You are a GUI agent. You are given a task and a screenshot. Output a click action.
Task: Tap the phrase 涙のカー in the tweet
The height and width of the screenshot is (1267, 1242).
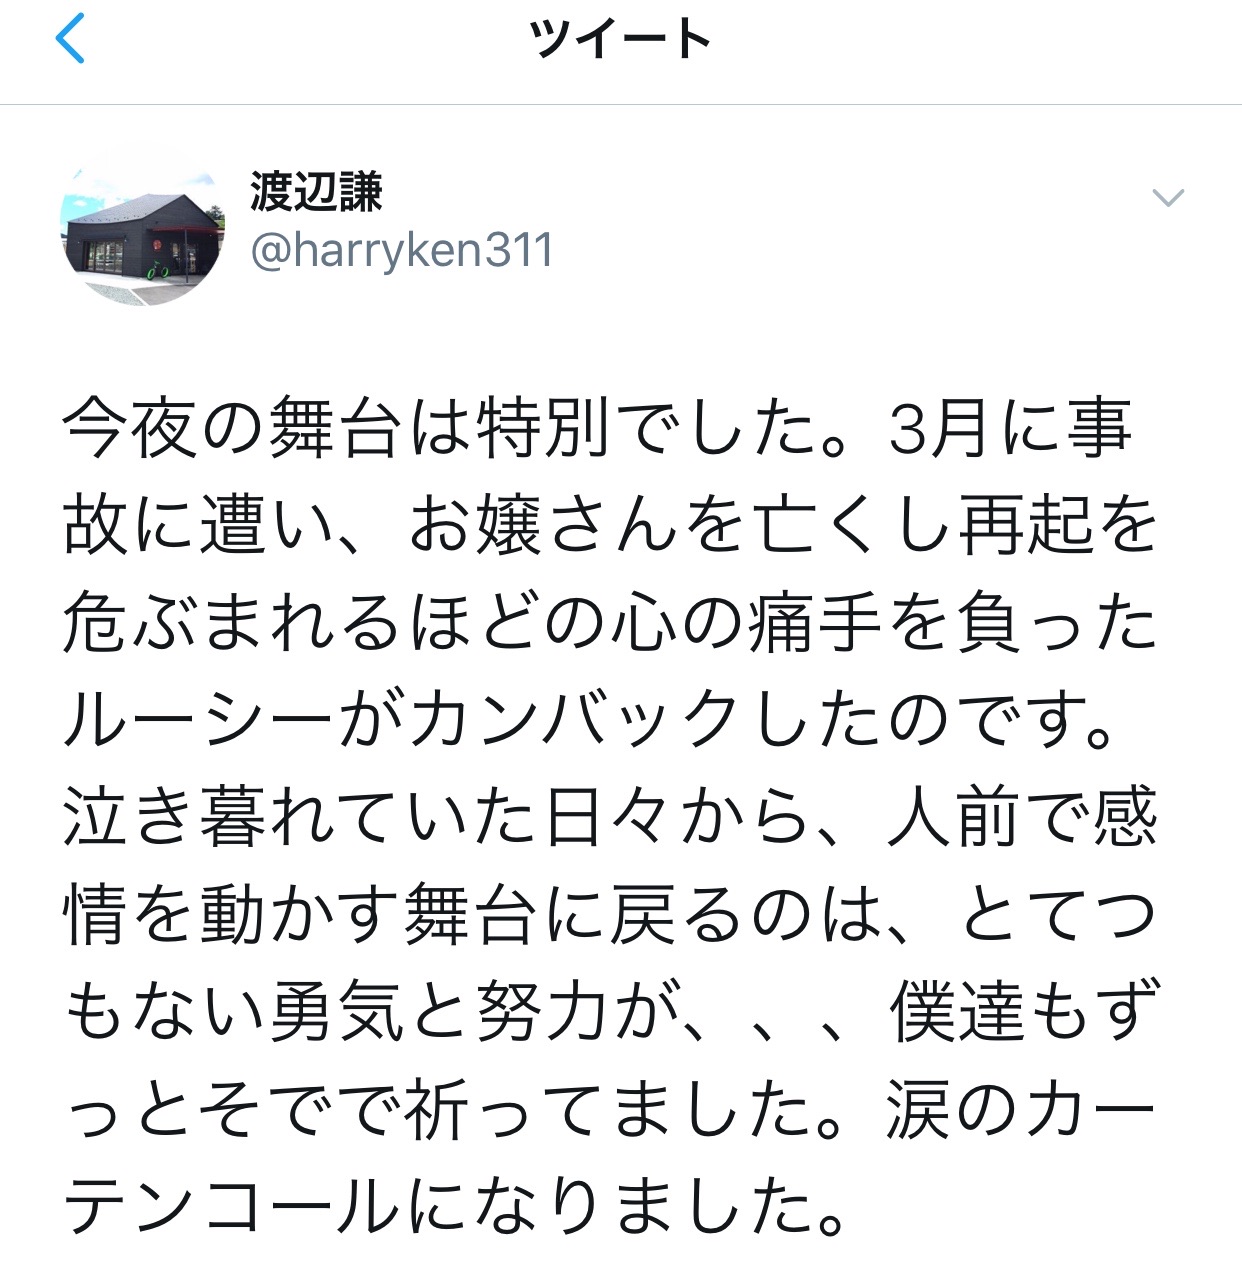tap(1022, 1111)
